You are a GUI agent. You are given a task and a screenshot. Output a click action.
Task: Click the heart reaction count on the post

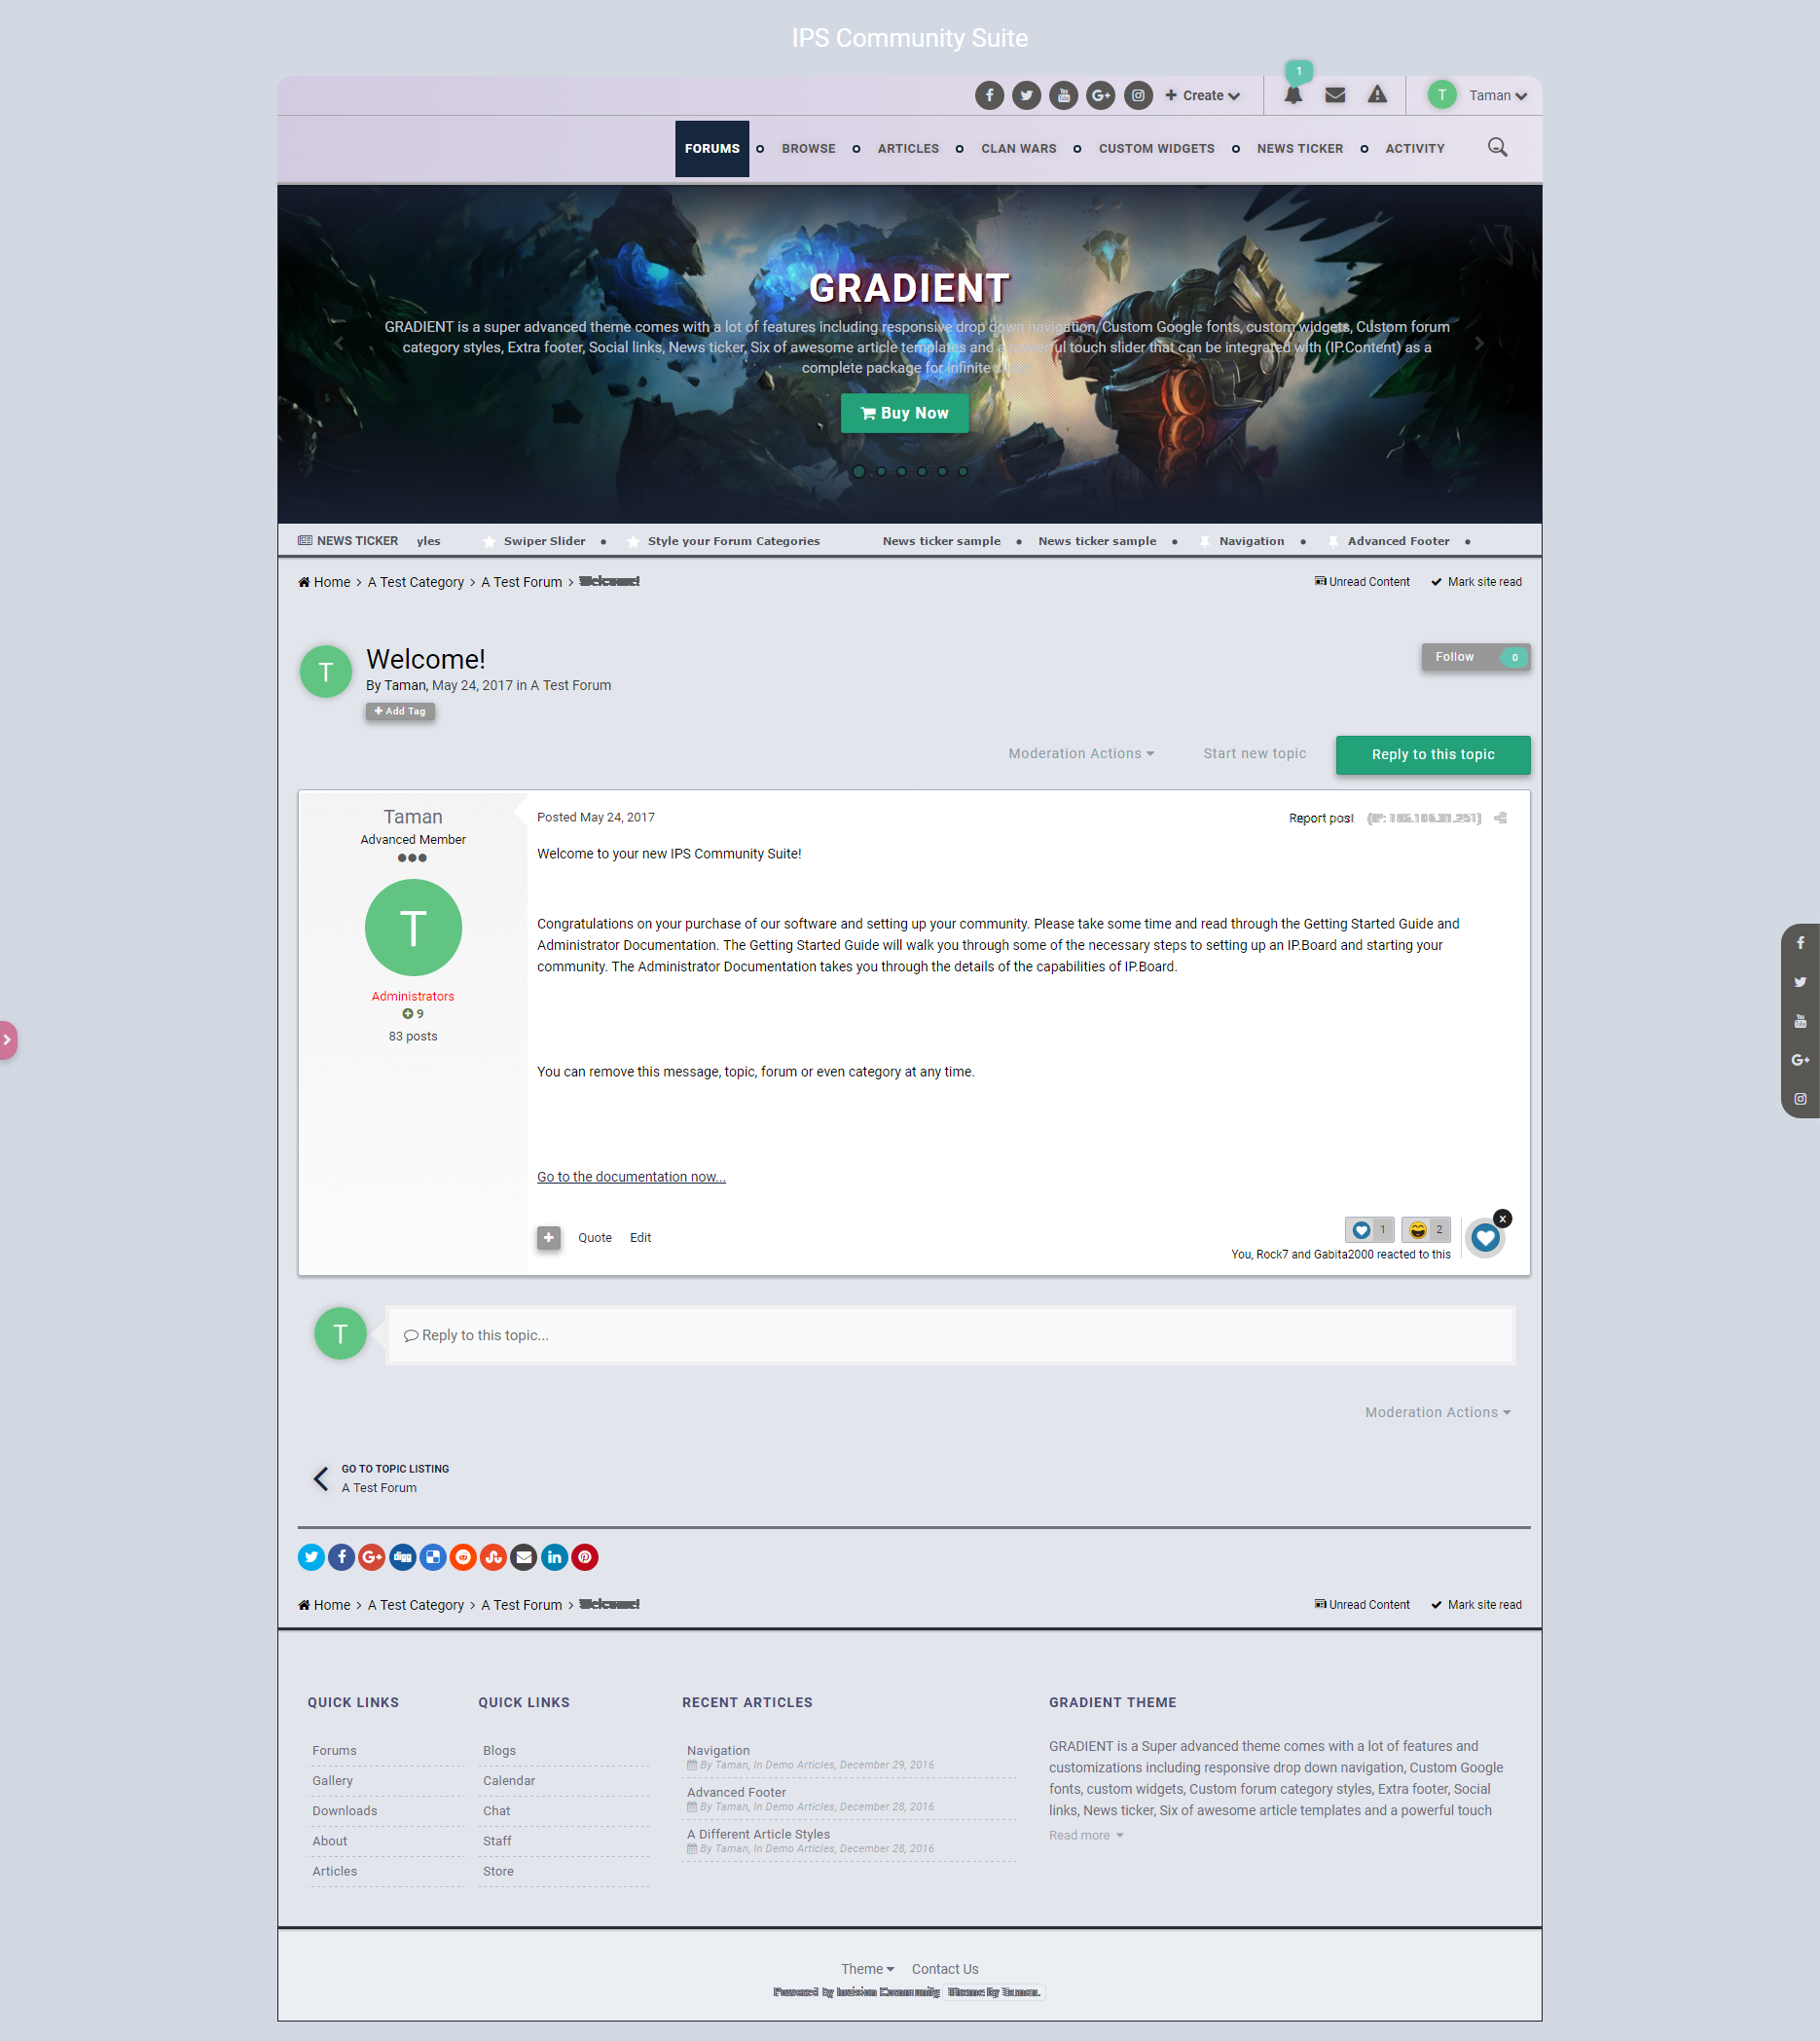click(1369, 1230)
